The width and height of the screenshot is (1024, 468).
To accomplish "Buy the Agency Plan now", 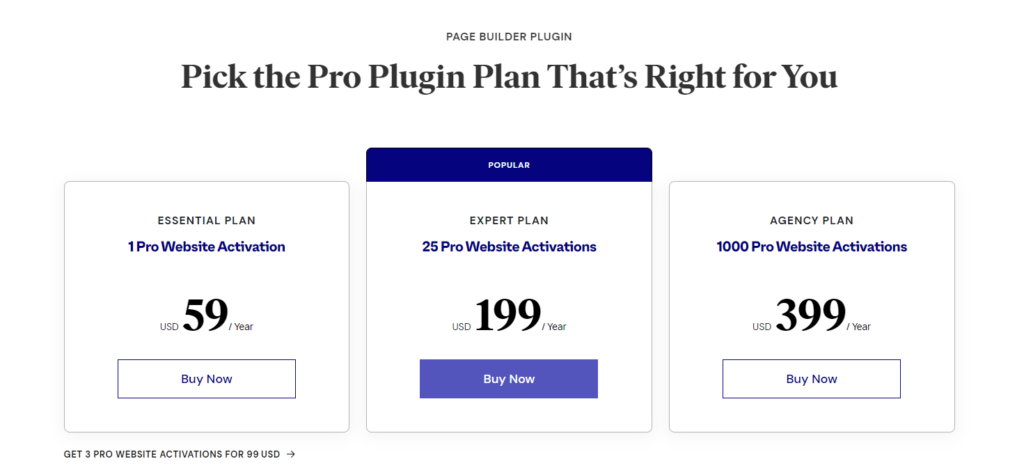I will pos(811,379).
